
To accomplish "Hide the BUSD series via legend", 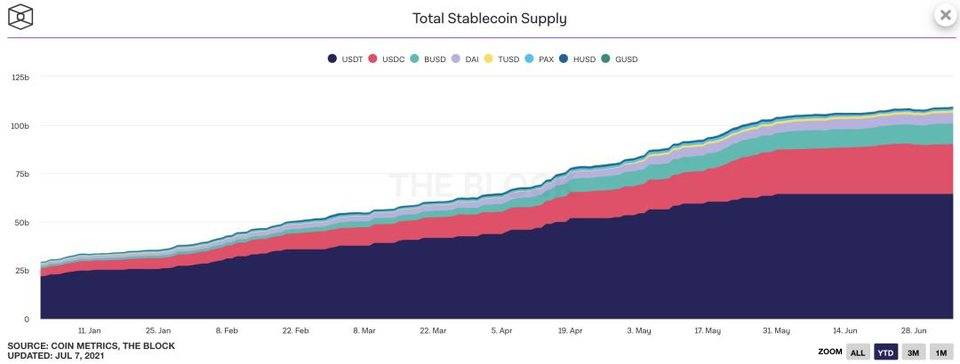I will [x=414, y=59].
